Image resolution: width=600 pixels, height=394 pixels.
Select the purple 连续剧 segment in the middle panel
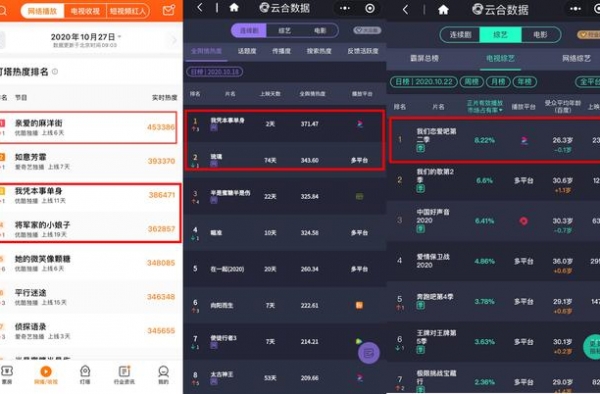pos(249,30)
